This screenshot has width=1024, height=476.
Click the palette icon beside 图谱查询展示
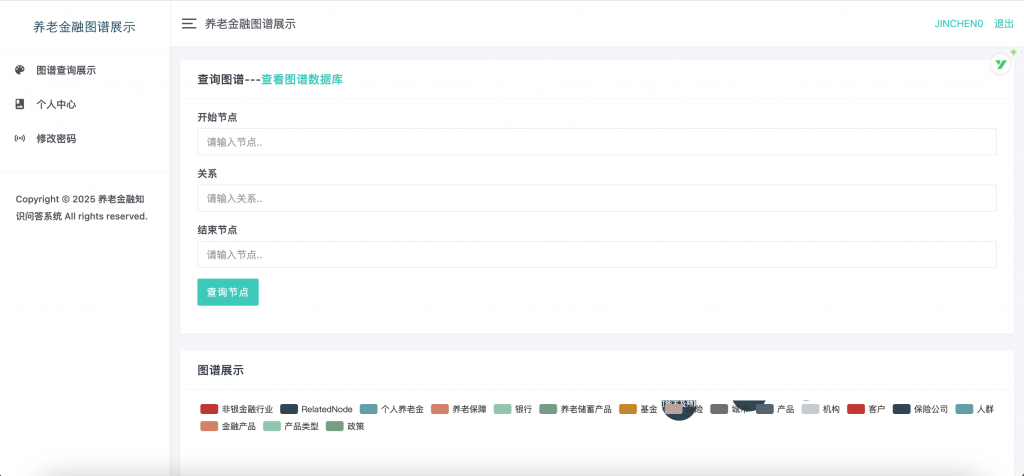[20, 70]
